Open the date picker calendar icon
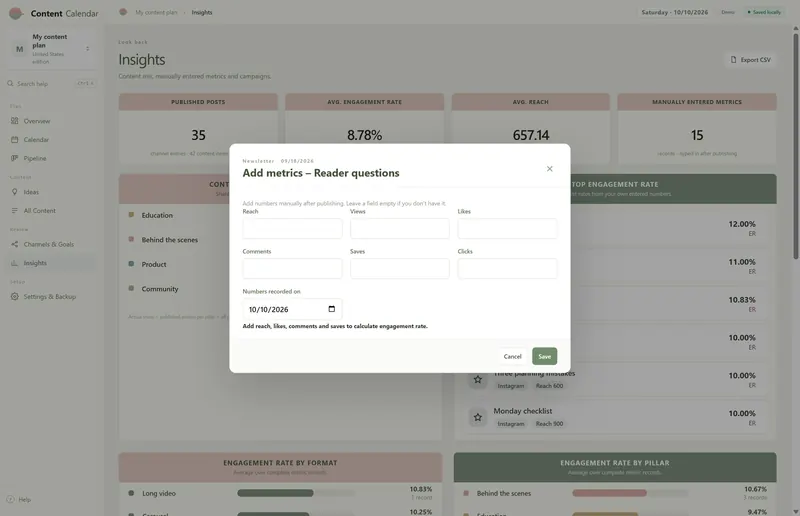The image size is (800, 516). tap(332, 309)
